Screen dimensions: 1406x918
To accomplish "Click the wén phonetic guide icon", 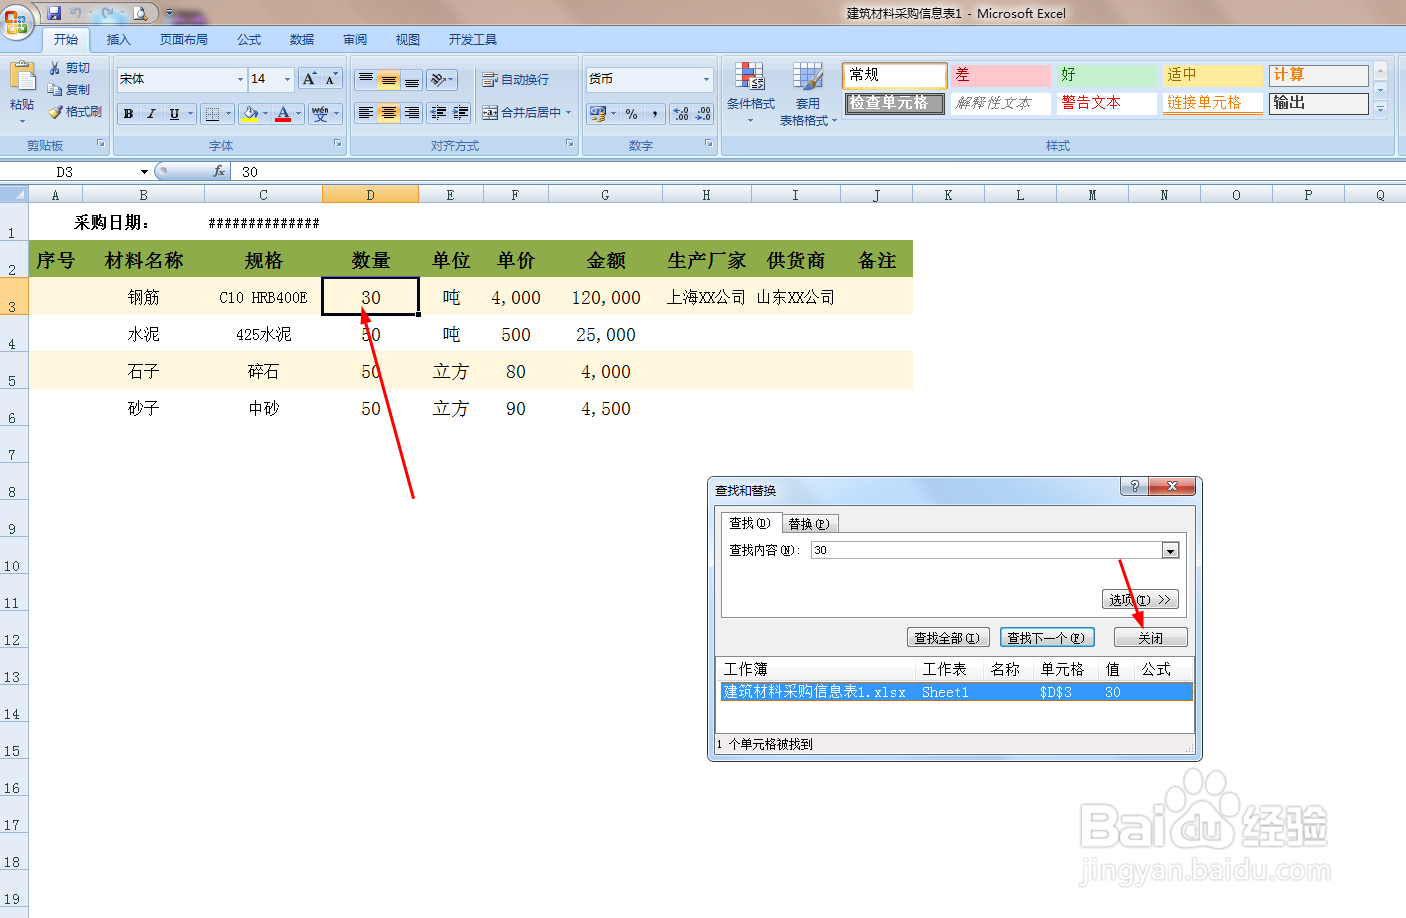I will tap(320, 114).
